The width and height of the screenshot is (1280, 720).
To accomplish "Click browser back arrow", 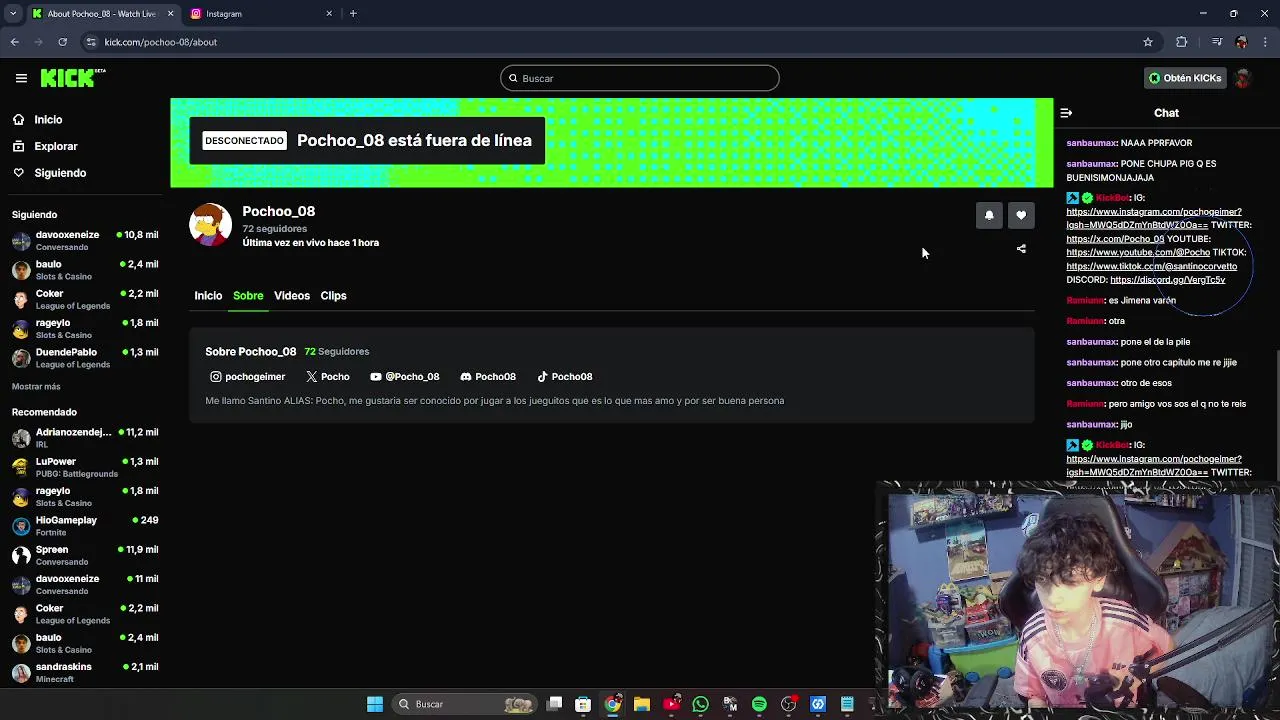I will click(15, 42).
